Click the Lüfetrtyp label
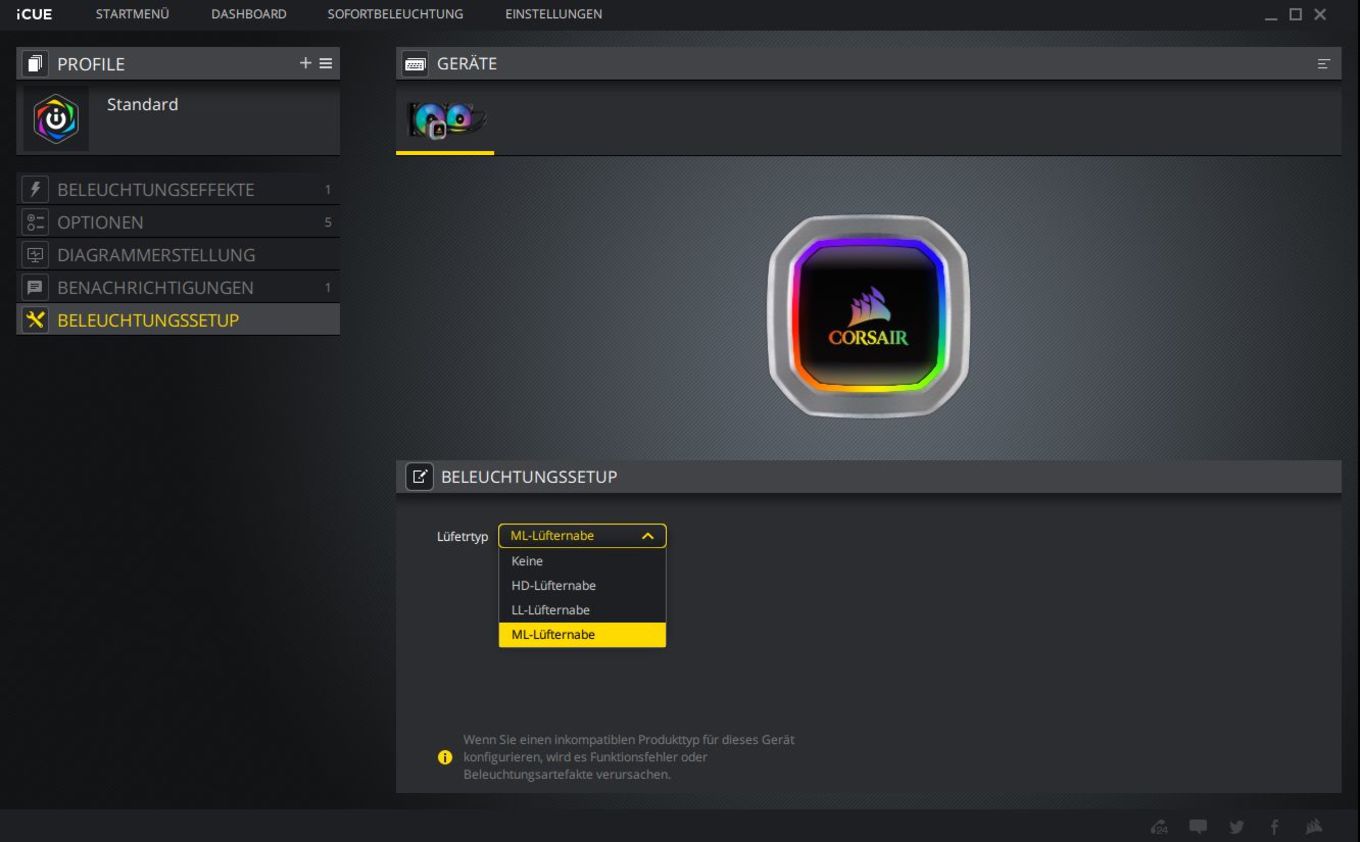Image resolution: width=1360 pixels, height=842 pixels. tap(462, 537)
